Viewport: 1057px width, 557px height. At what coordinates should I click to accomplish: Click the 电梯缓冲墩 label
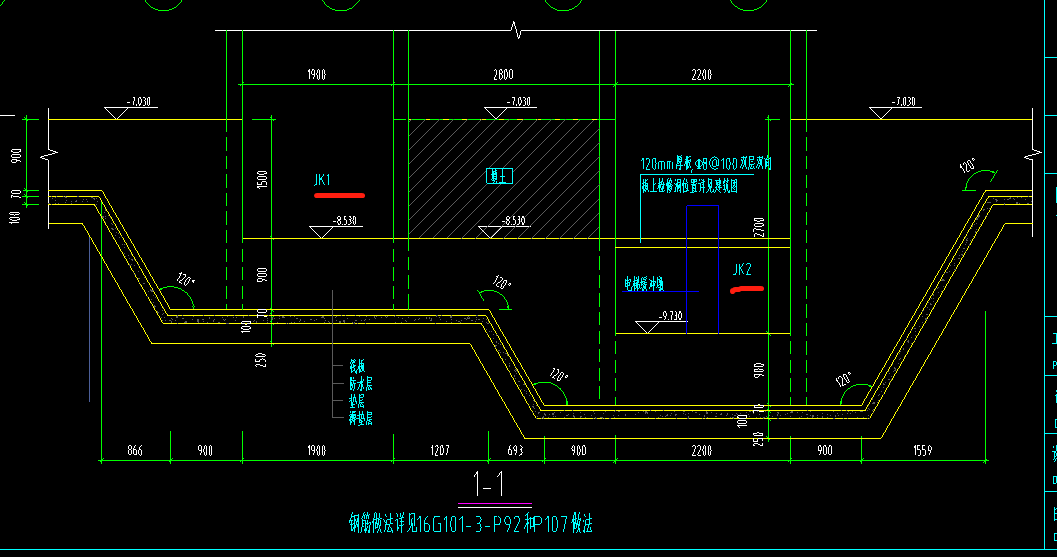[x=644, y=284]
